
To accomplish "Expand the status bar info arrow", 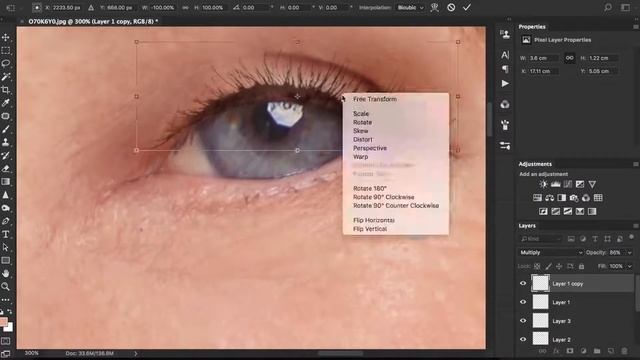I will (x=136, y=353).
